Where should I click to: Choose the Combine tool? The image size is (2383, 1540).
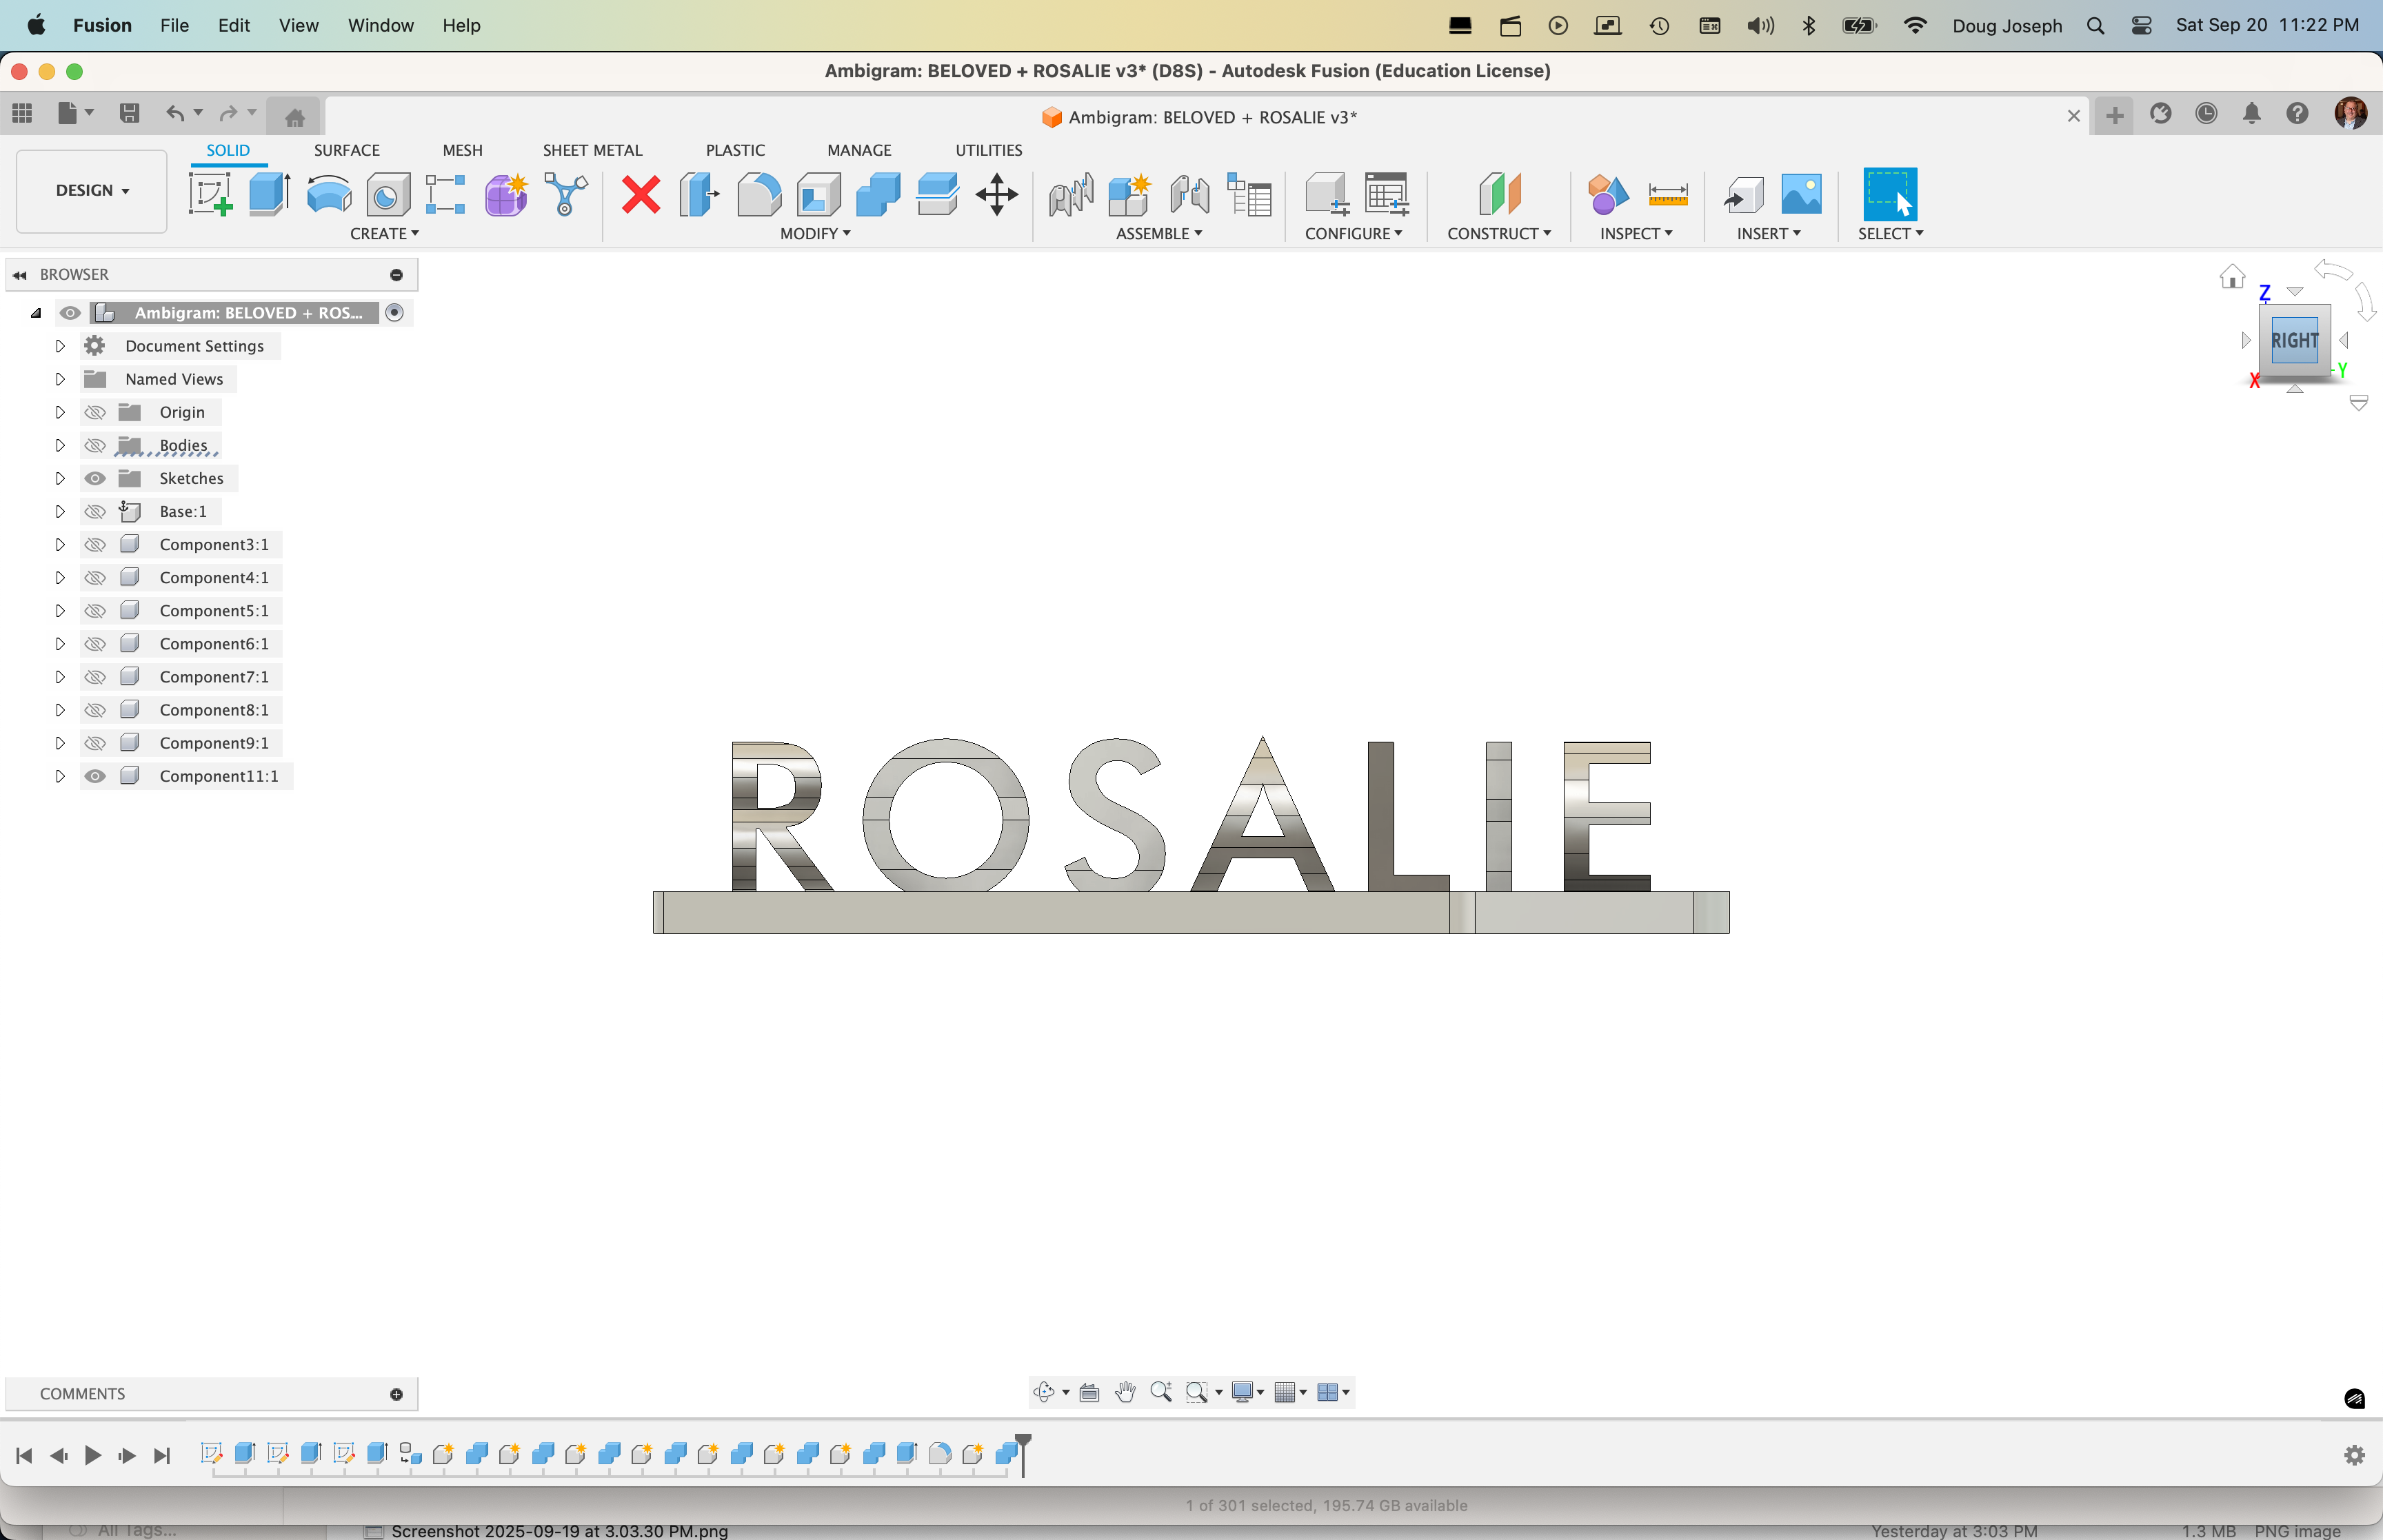[878, 194]
